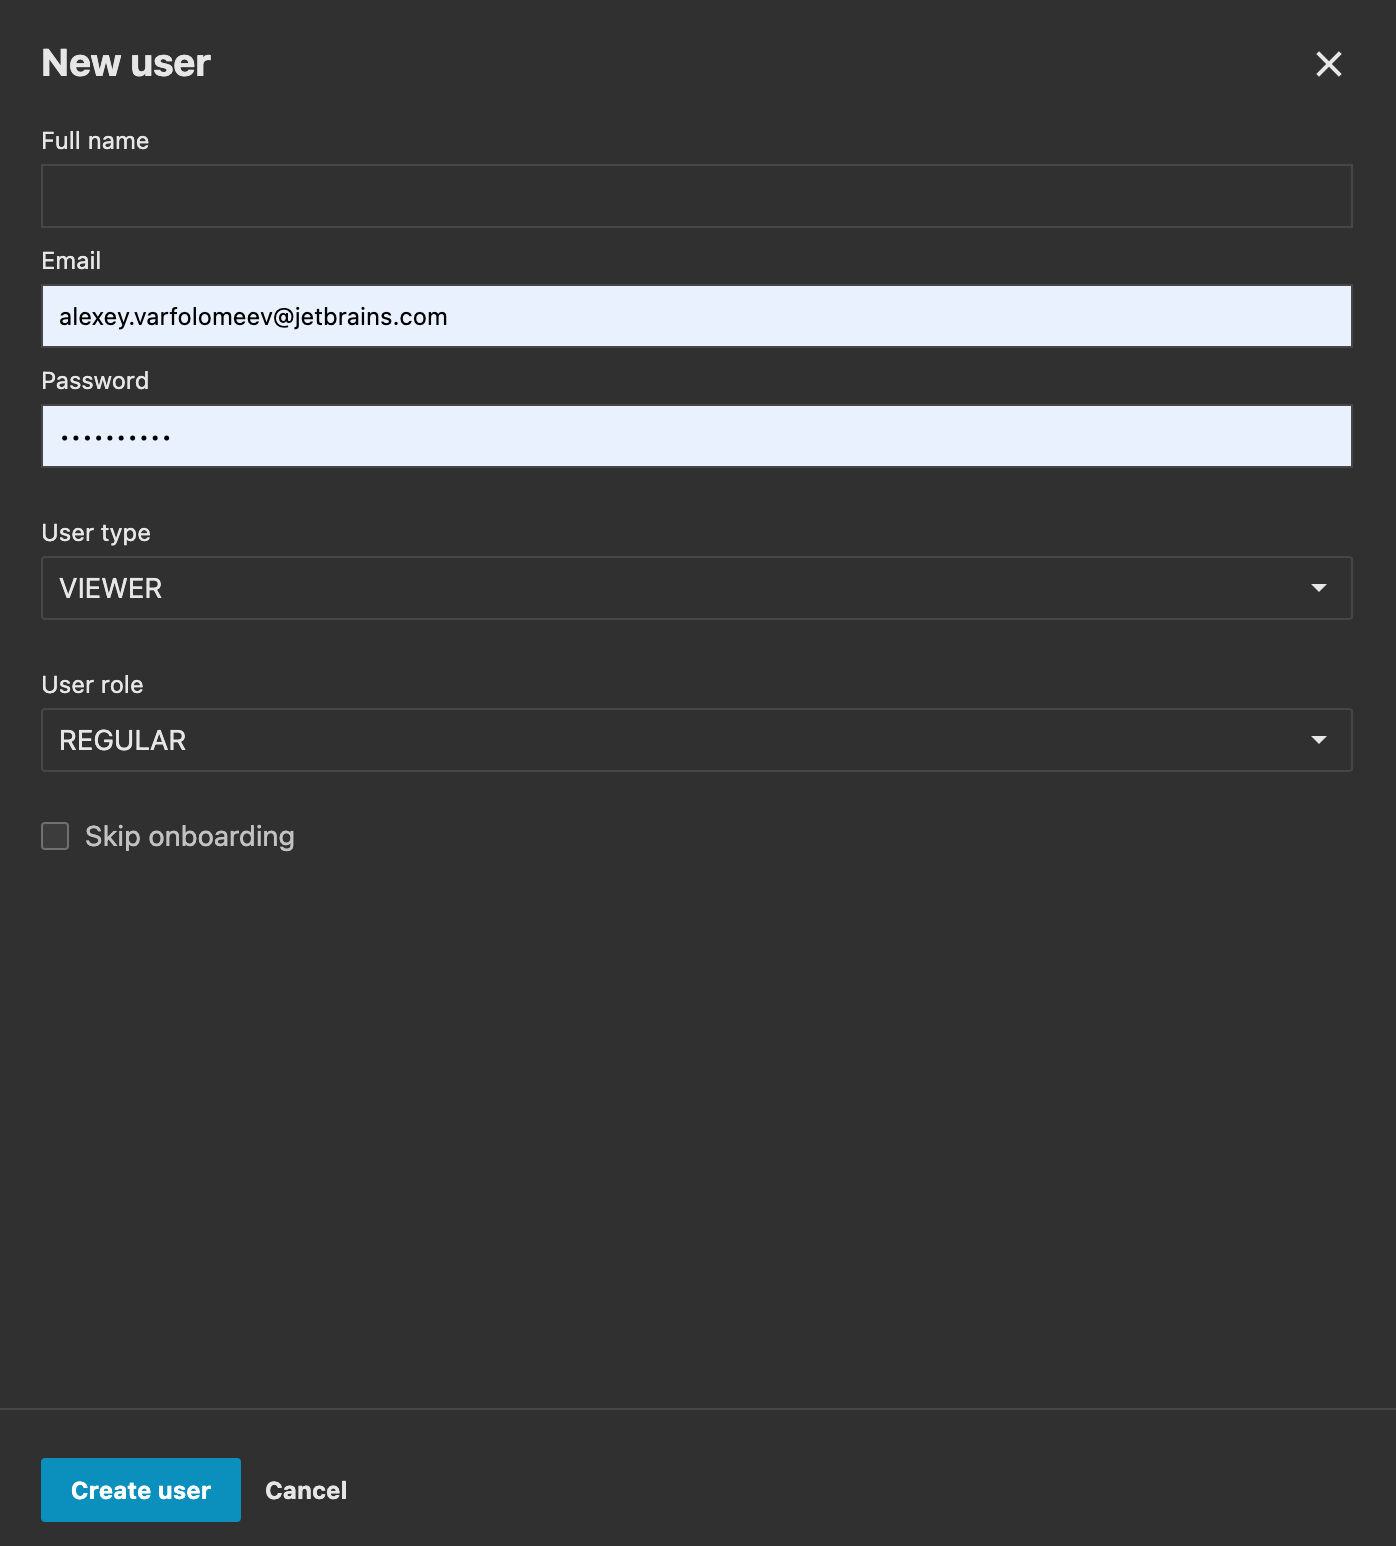Click the Full name field label
Viewport: 1396px width, 1546px height.
(x=95, y=141)
